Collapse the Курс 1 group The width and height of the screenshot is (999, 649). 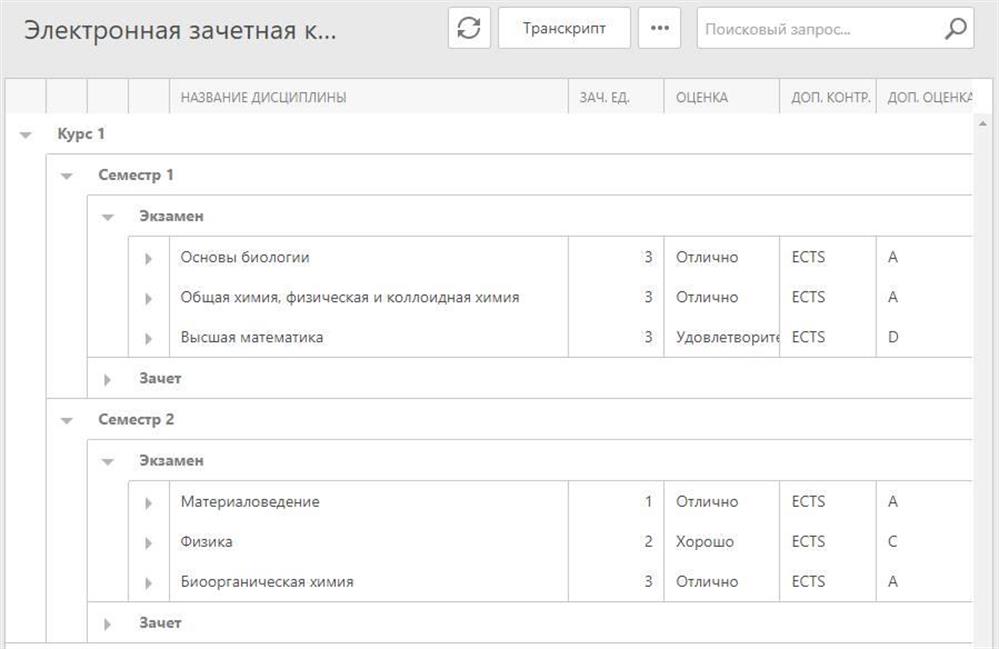coord(25,135)
